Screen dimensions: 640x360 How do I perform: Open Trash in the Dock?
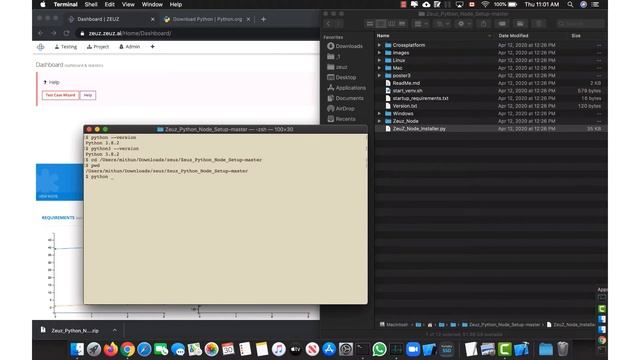[562, 349]
